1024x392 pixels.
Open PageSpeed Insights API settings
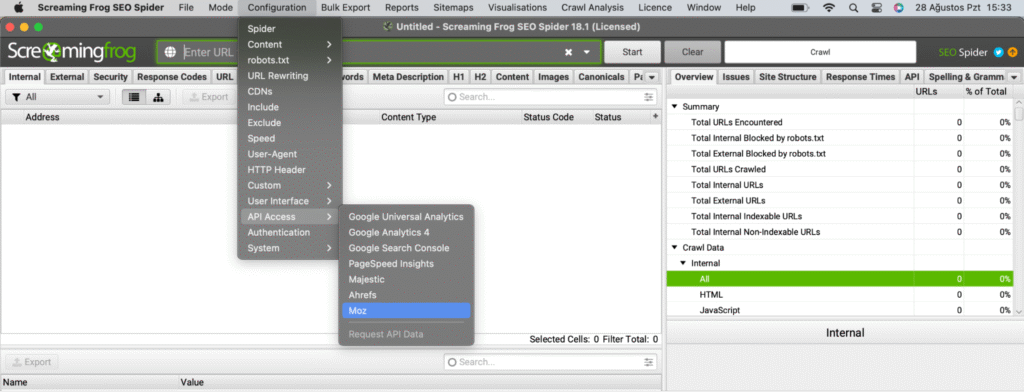coord(406,264)
